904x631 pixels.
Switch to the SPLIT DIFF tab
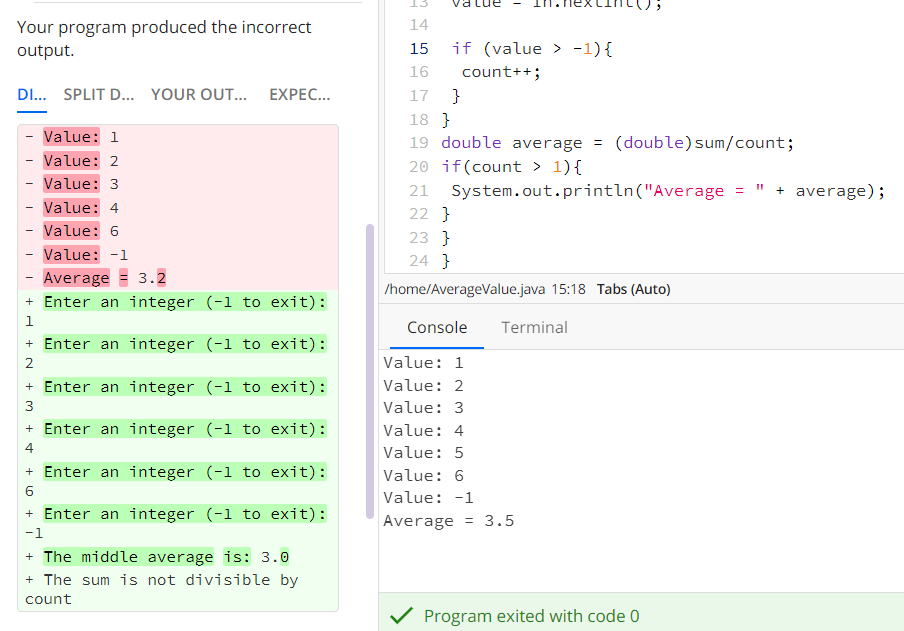click(97, 94)
